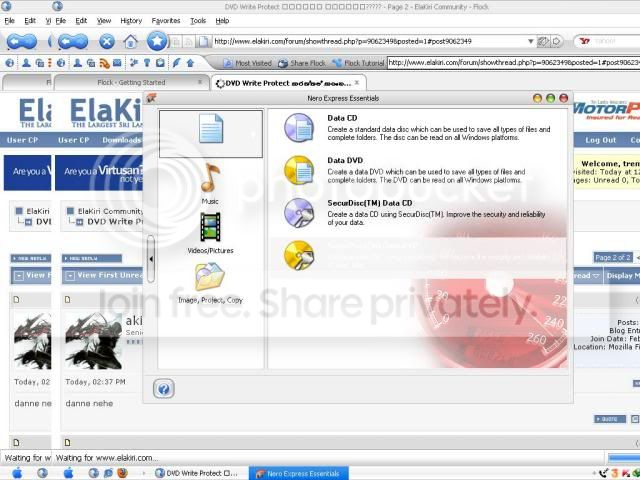Select the Image, Project, Copy folder icon
This screenshot has width=640, height=480.
pyautogui.click(x=210, y=277)
